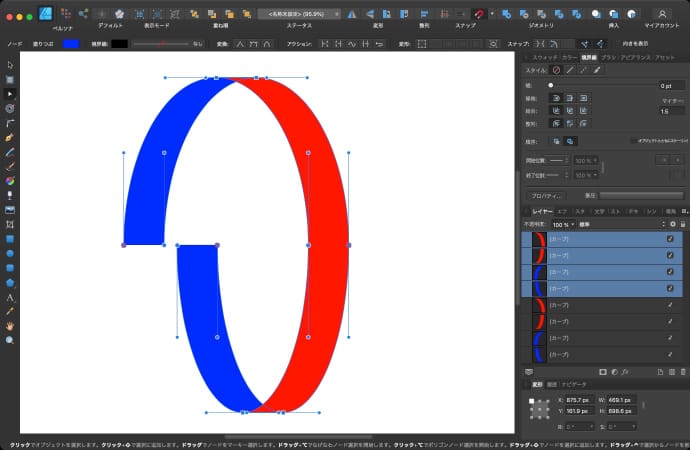The width and height of the screenshot is (690, 450).
Task: Select the Hand view tool
Action: click(10, 326)
